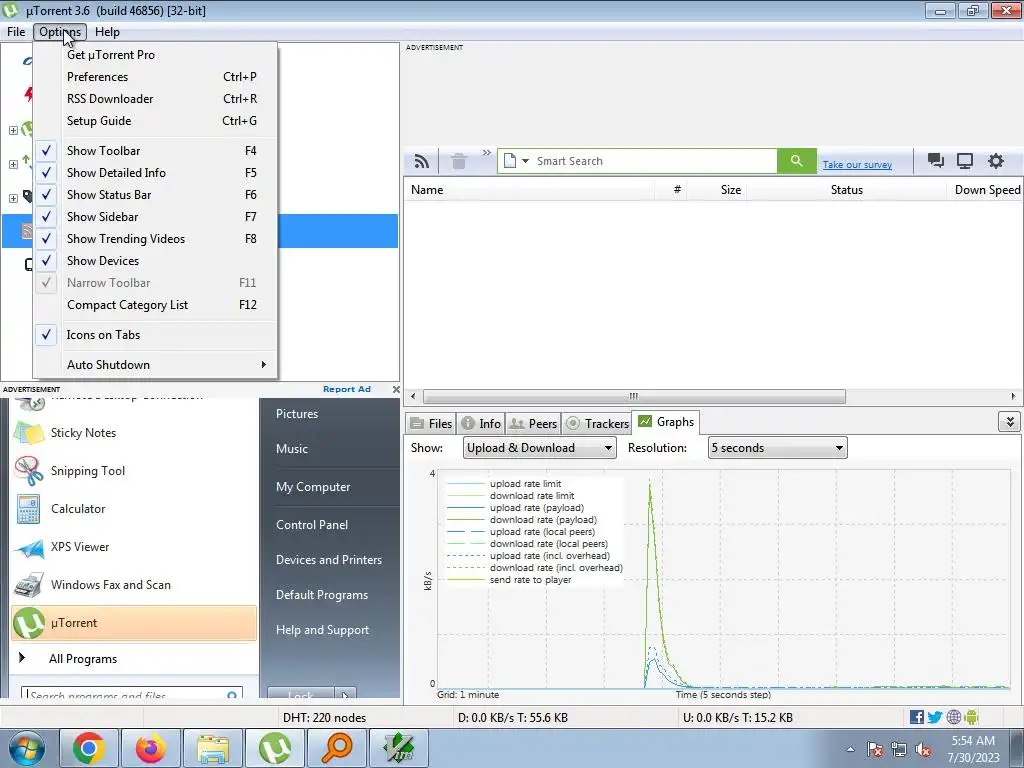Toggle Show Devices option
Screen dimensions: 1024x768
(155, 261)
